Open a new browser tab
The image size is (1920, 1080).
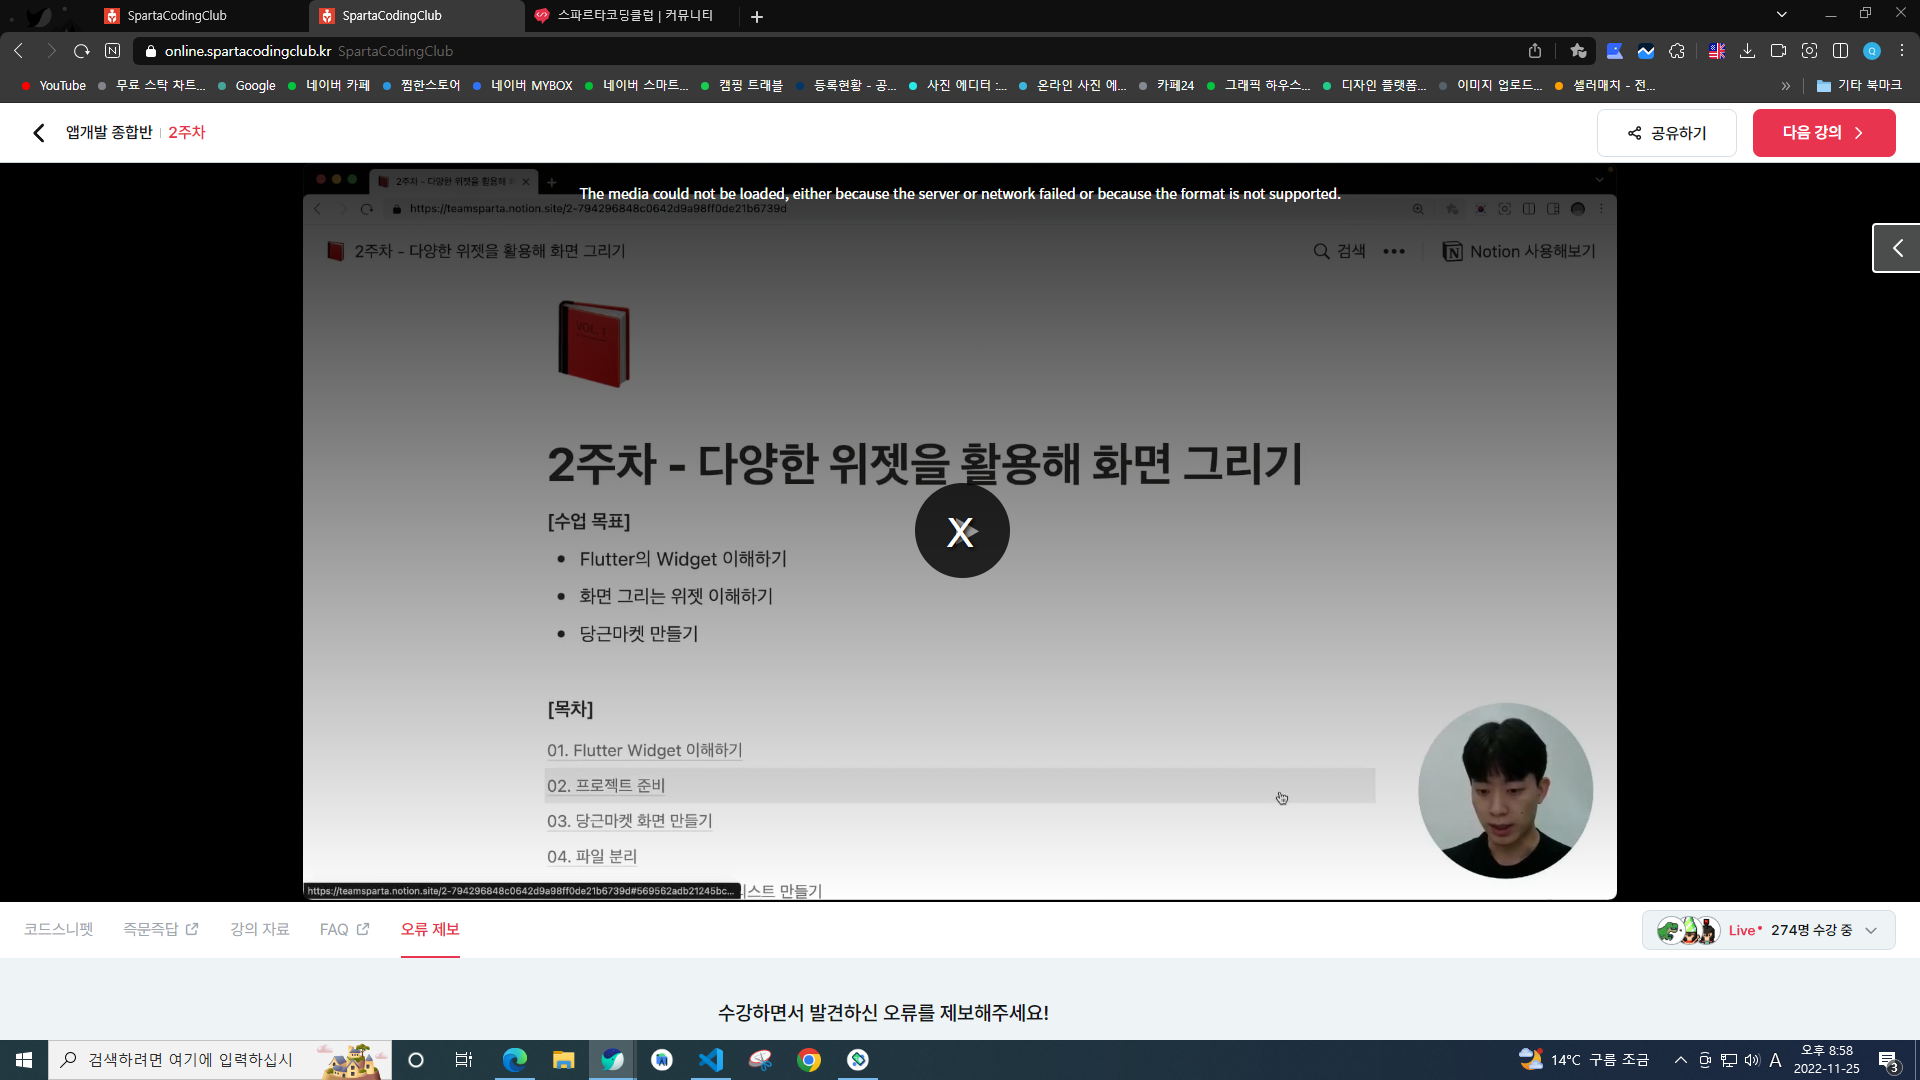click(x=757, y=16)
